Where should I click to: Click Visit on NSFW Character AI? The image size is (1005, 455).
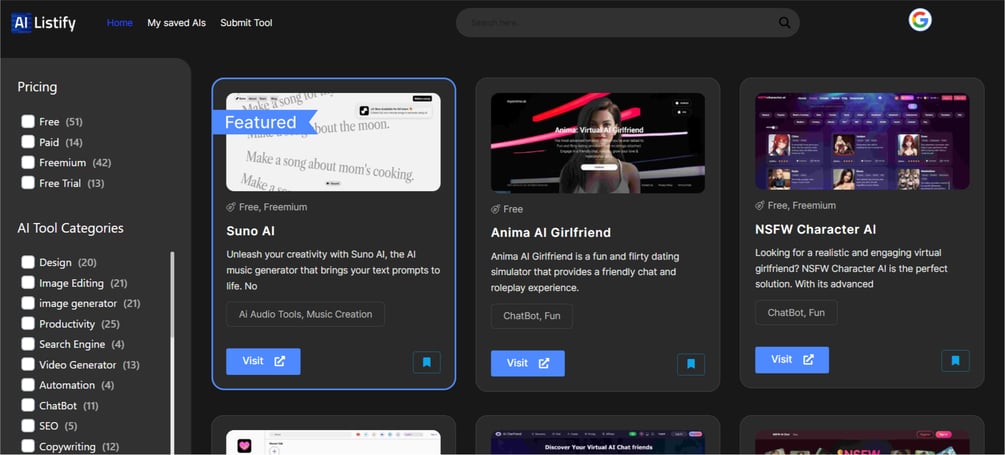(792, 360)
